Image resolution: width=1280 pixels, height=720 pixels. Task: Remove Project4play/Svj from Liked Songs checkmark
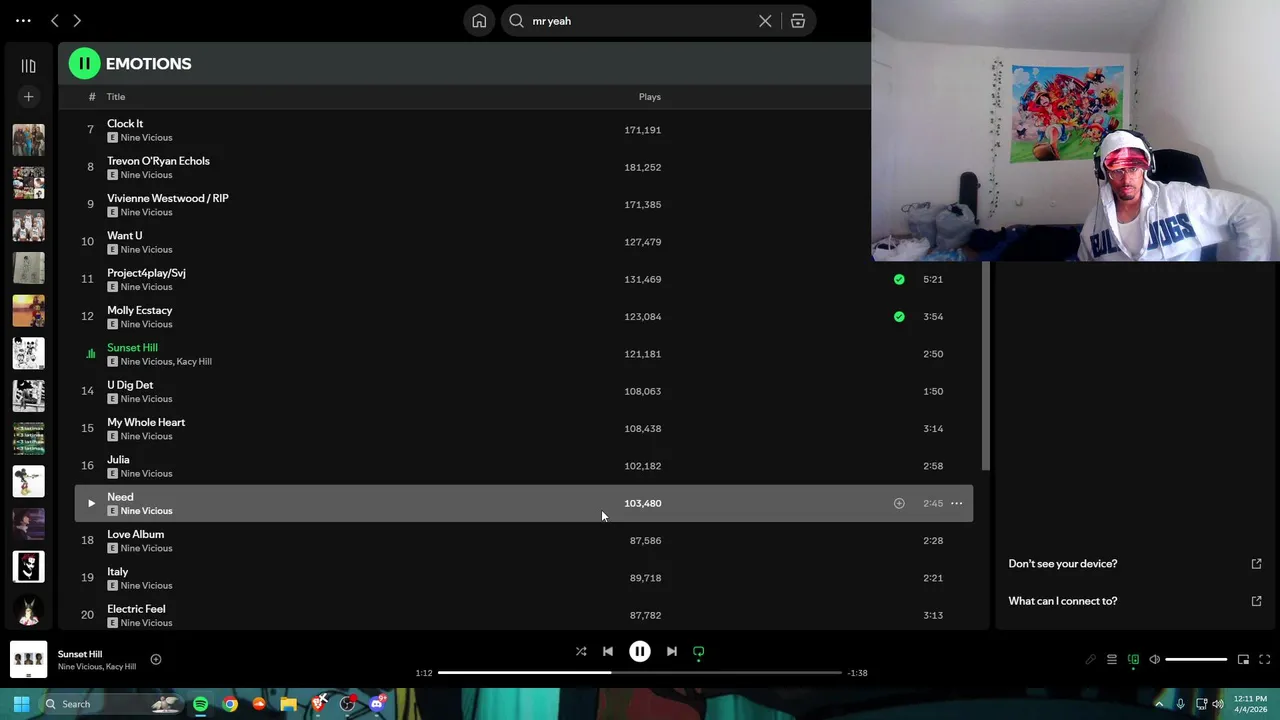[899, 279]
